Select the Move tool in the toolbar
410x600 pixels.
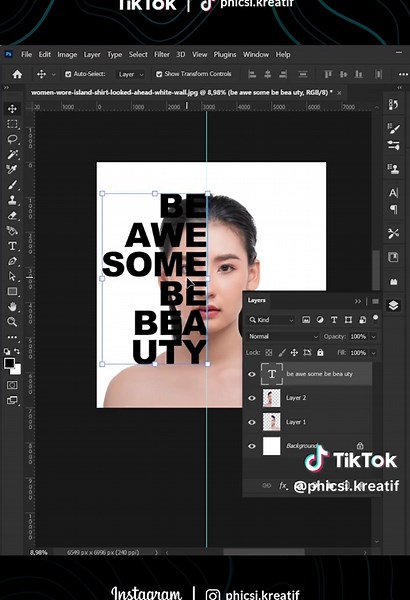(x=12, y=109)
